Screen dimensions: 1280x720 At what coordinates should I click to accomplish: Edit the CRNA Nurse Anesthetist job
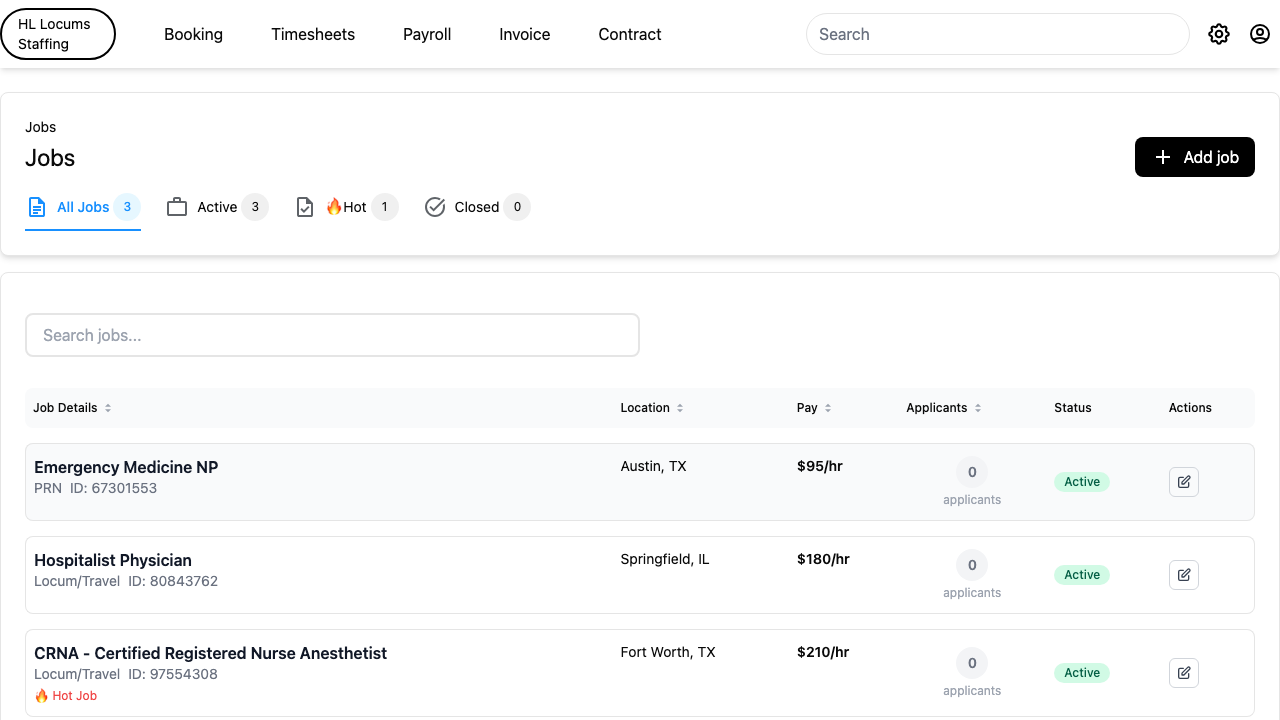[x=1184, y=673]
